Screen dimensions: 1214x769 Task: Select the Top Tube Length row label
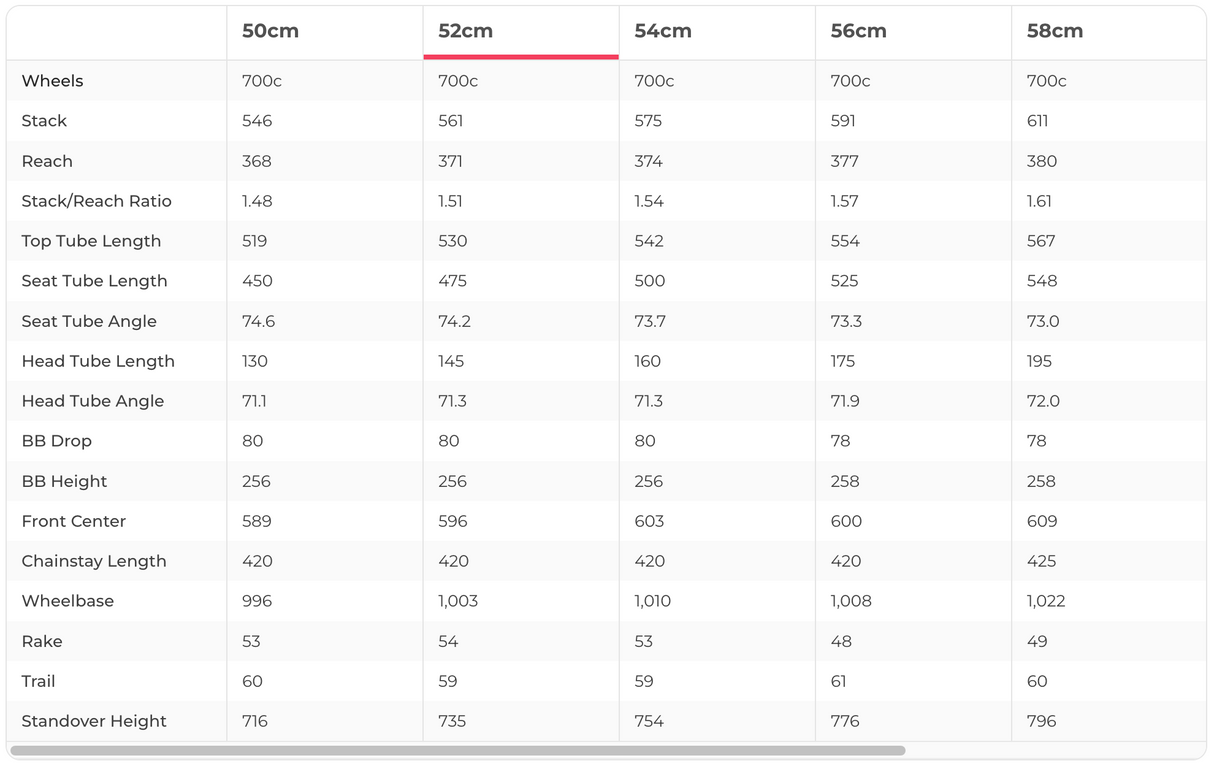(x=91, y=241)
